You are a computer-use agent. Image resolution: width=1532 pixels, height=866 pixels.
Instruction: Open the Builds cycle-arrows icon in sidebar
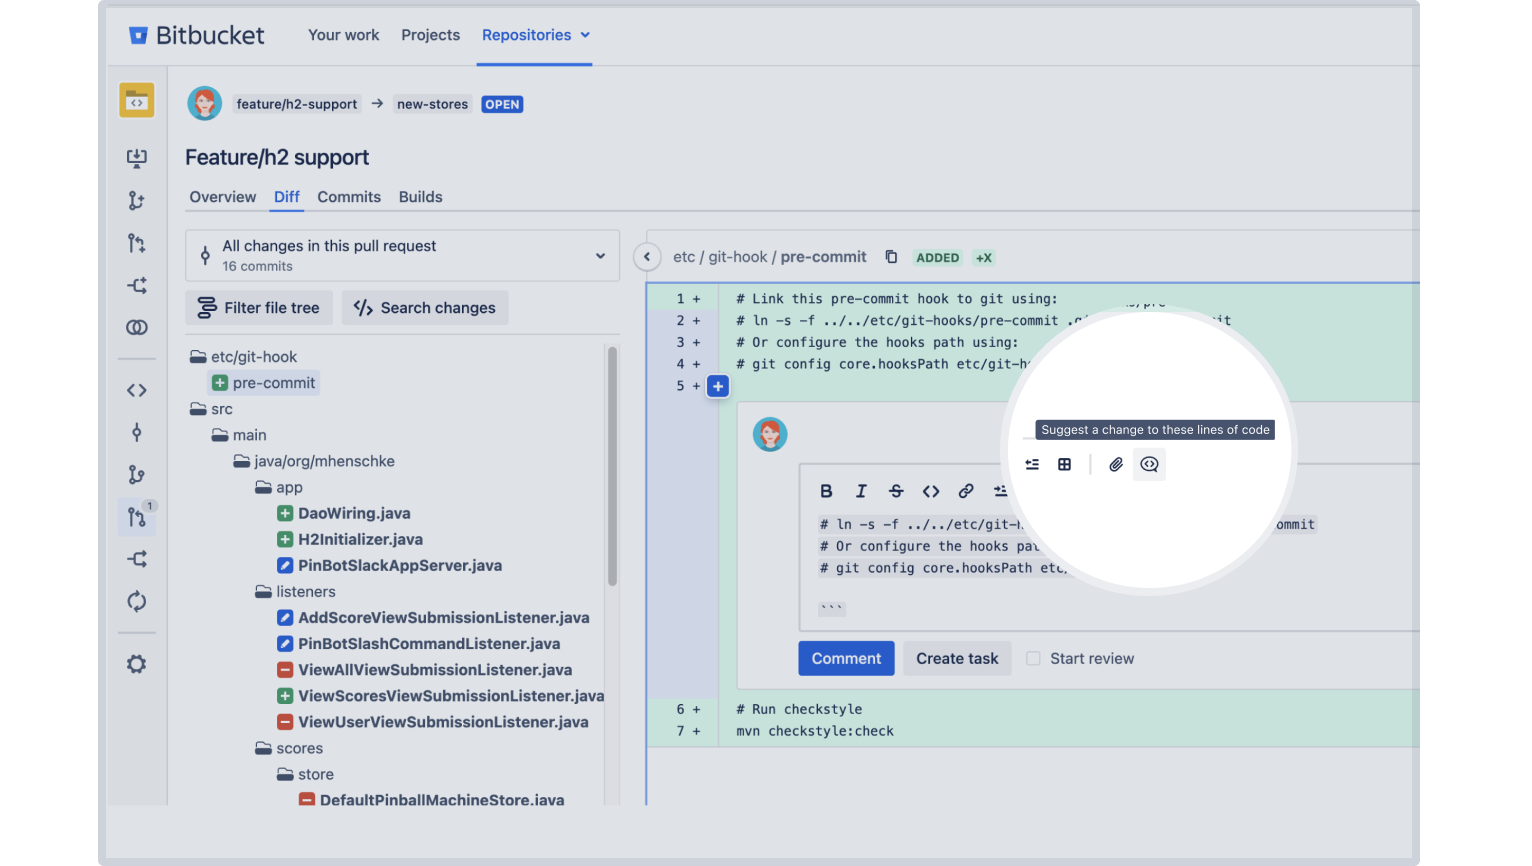click(137, 601)
